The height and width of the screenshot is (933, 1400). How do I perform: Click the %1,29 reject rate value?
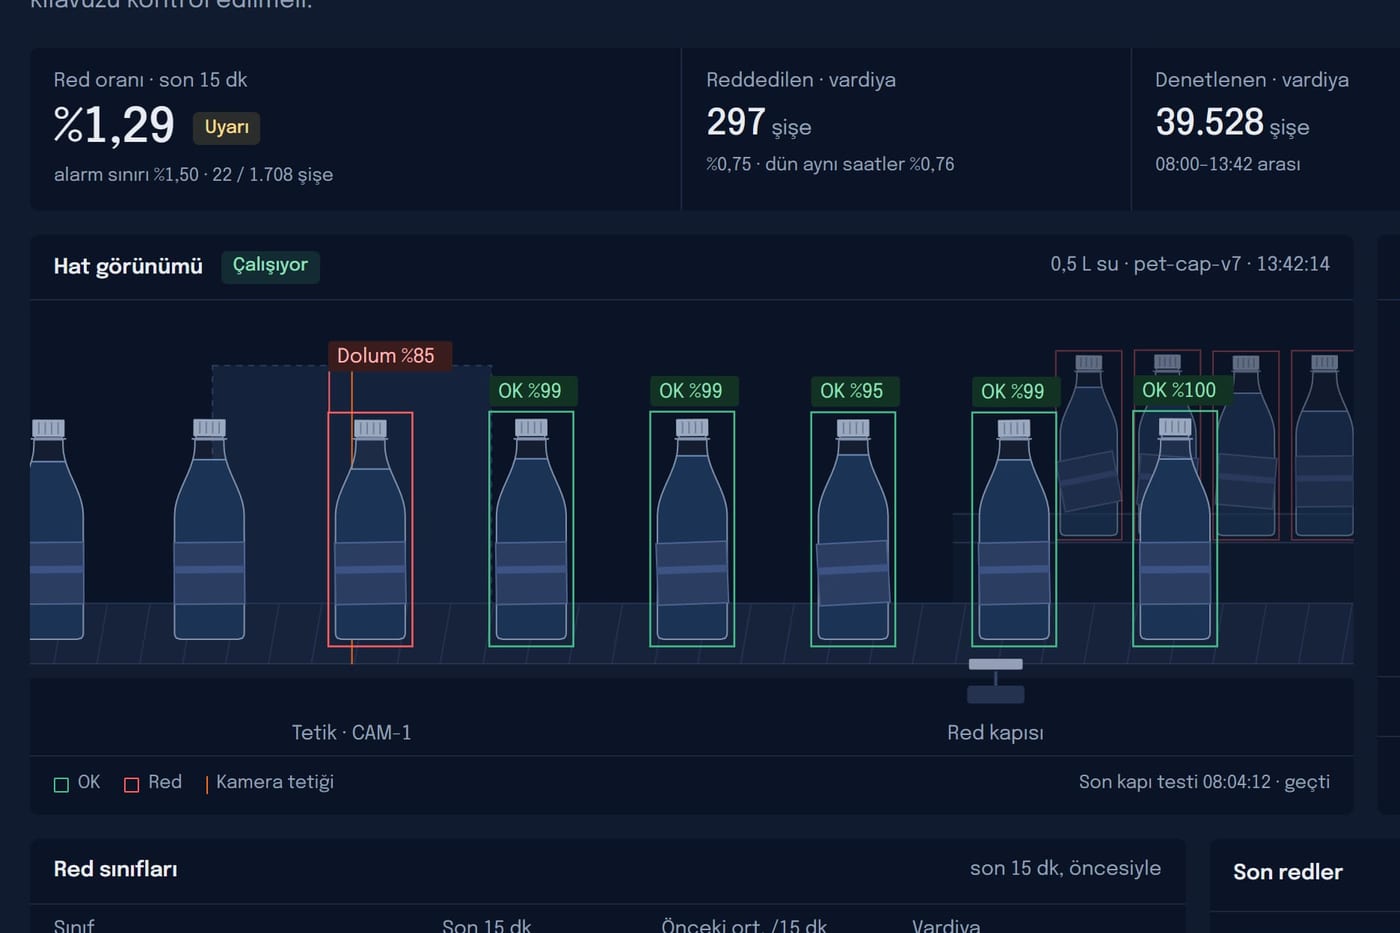click(x=114, y=125)
